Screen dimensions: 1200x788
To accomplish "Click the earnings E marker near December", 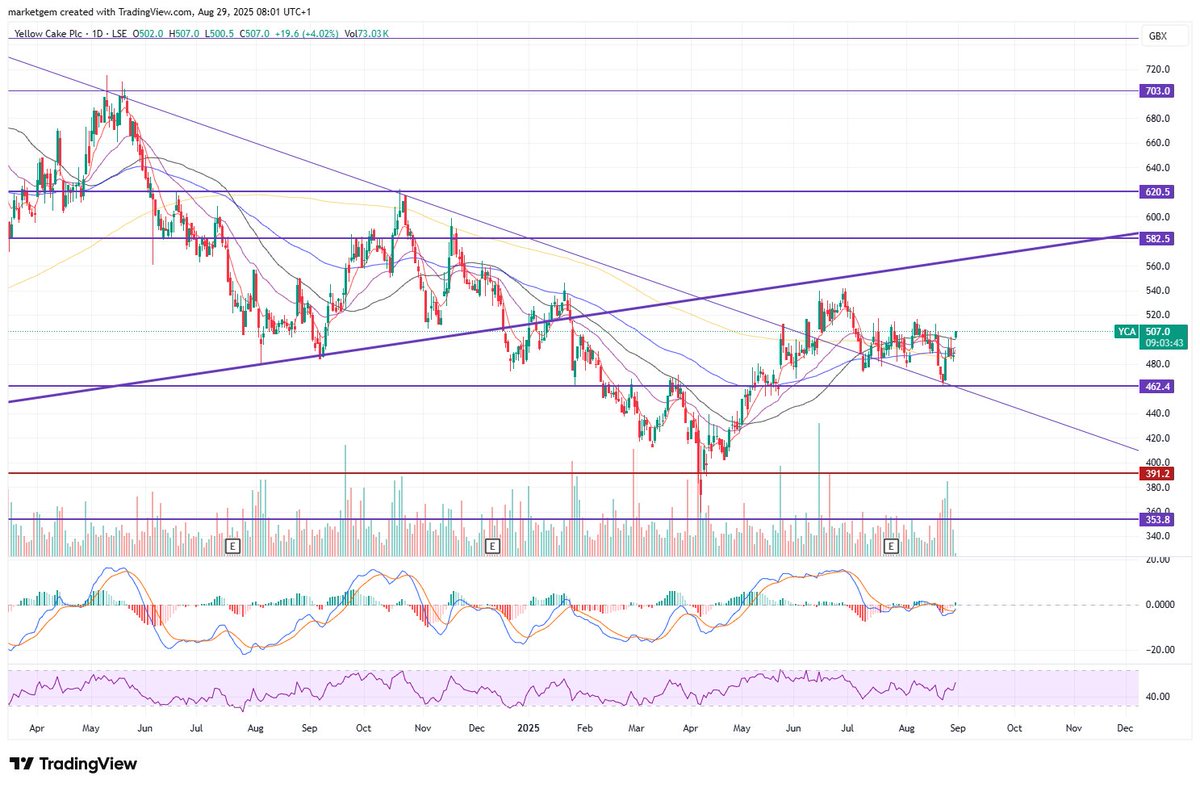I will pyautogui.click(x=491, y=547).
